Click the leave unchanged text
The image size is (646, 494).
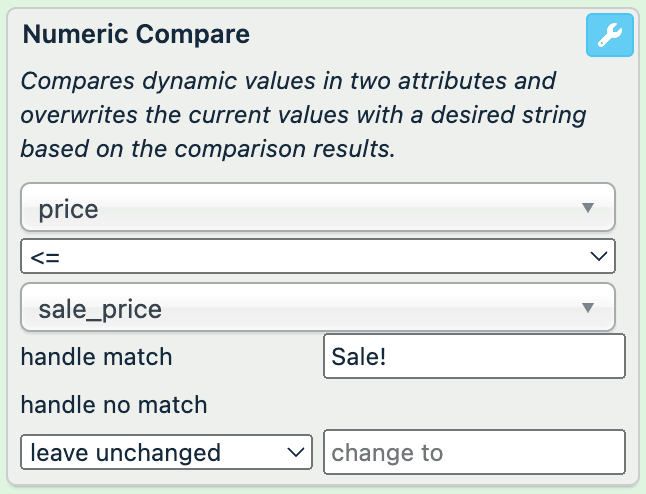[x=126, y=452]
